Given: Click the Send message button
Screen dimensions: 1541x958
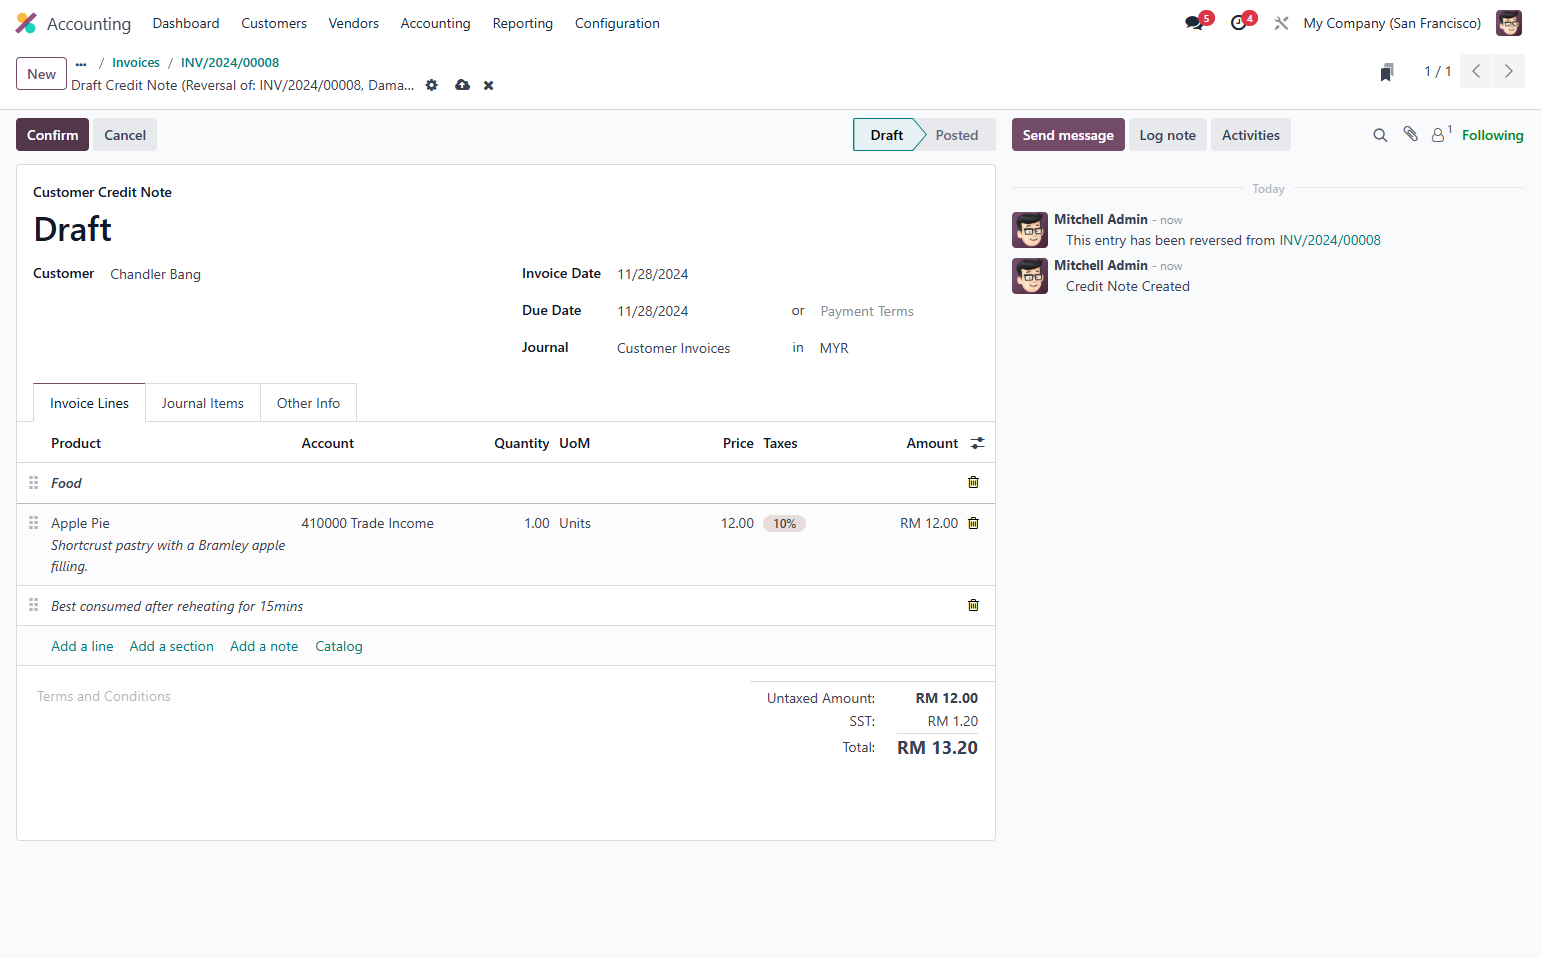Looking at the screenshot, I should (1068, 135).
